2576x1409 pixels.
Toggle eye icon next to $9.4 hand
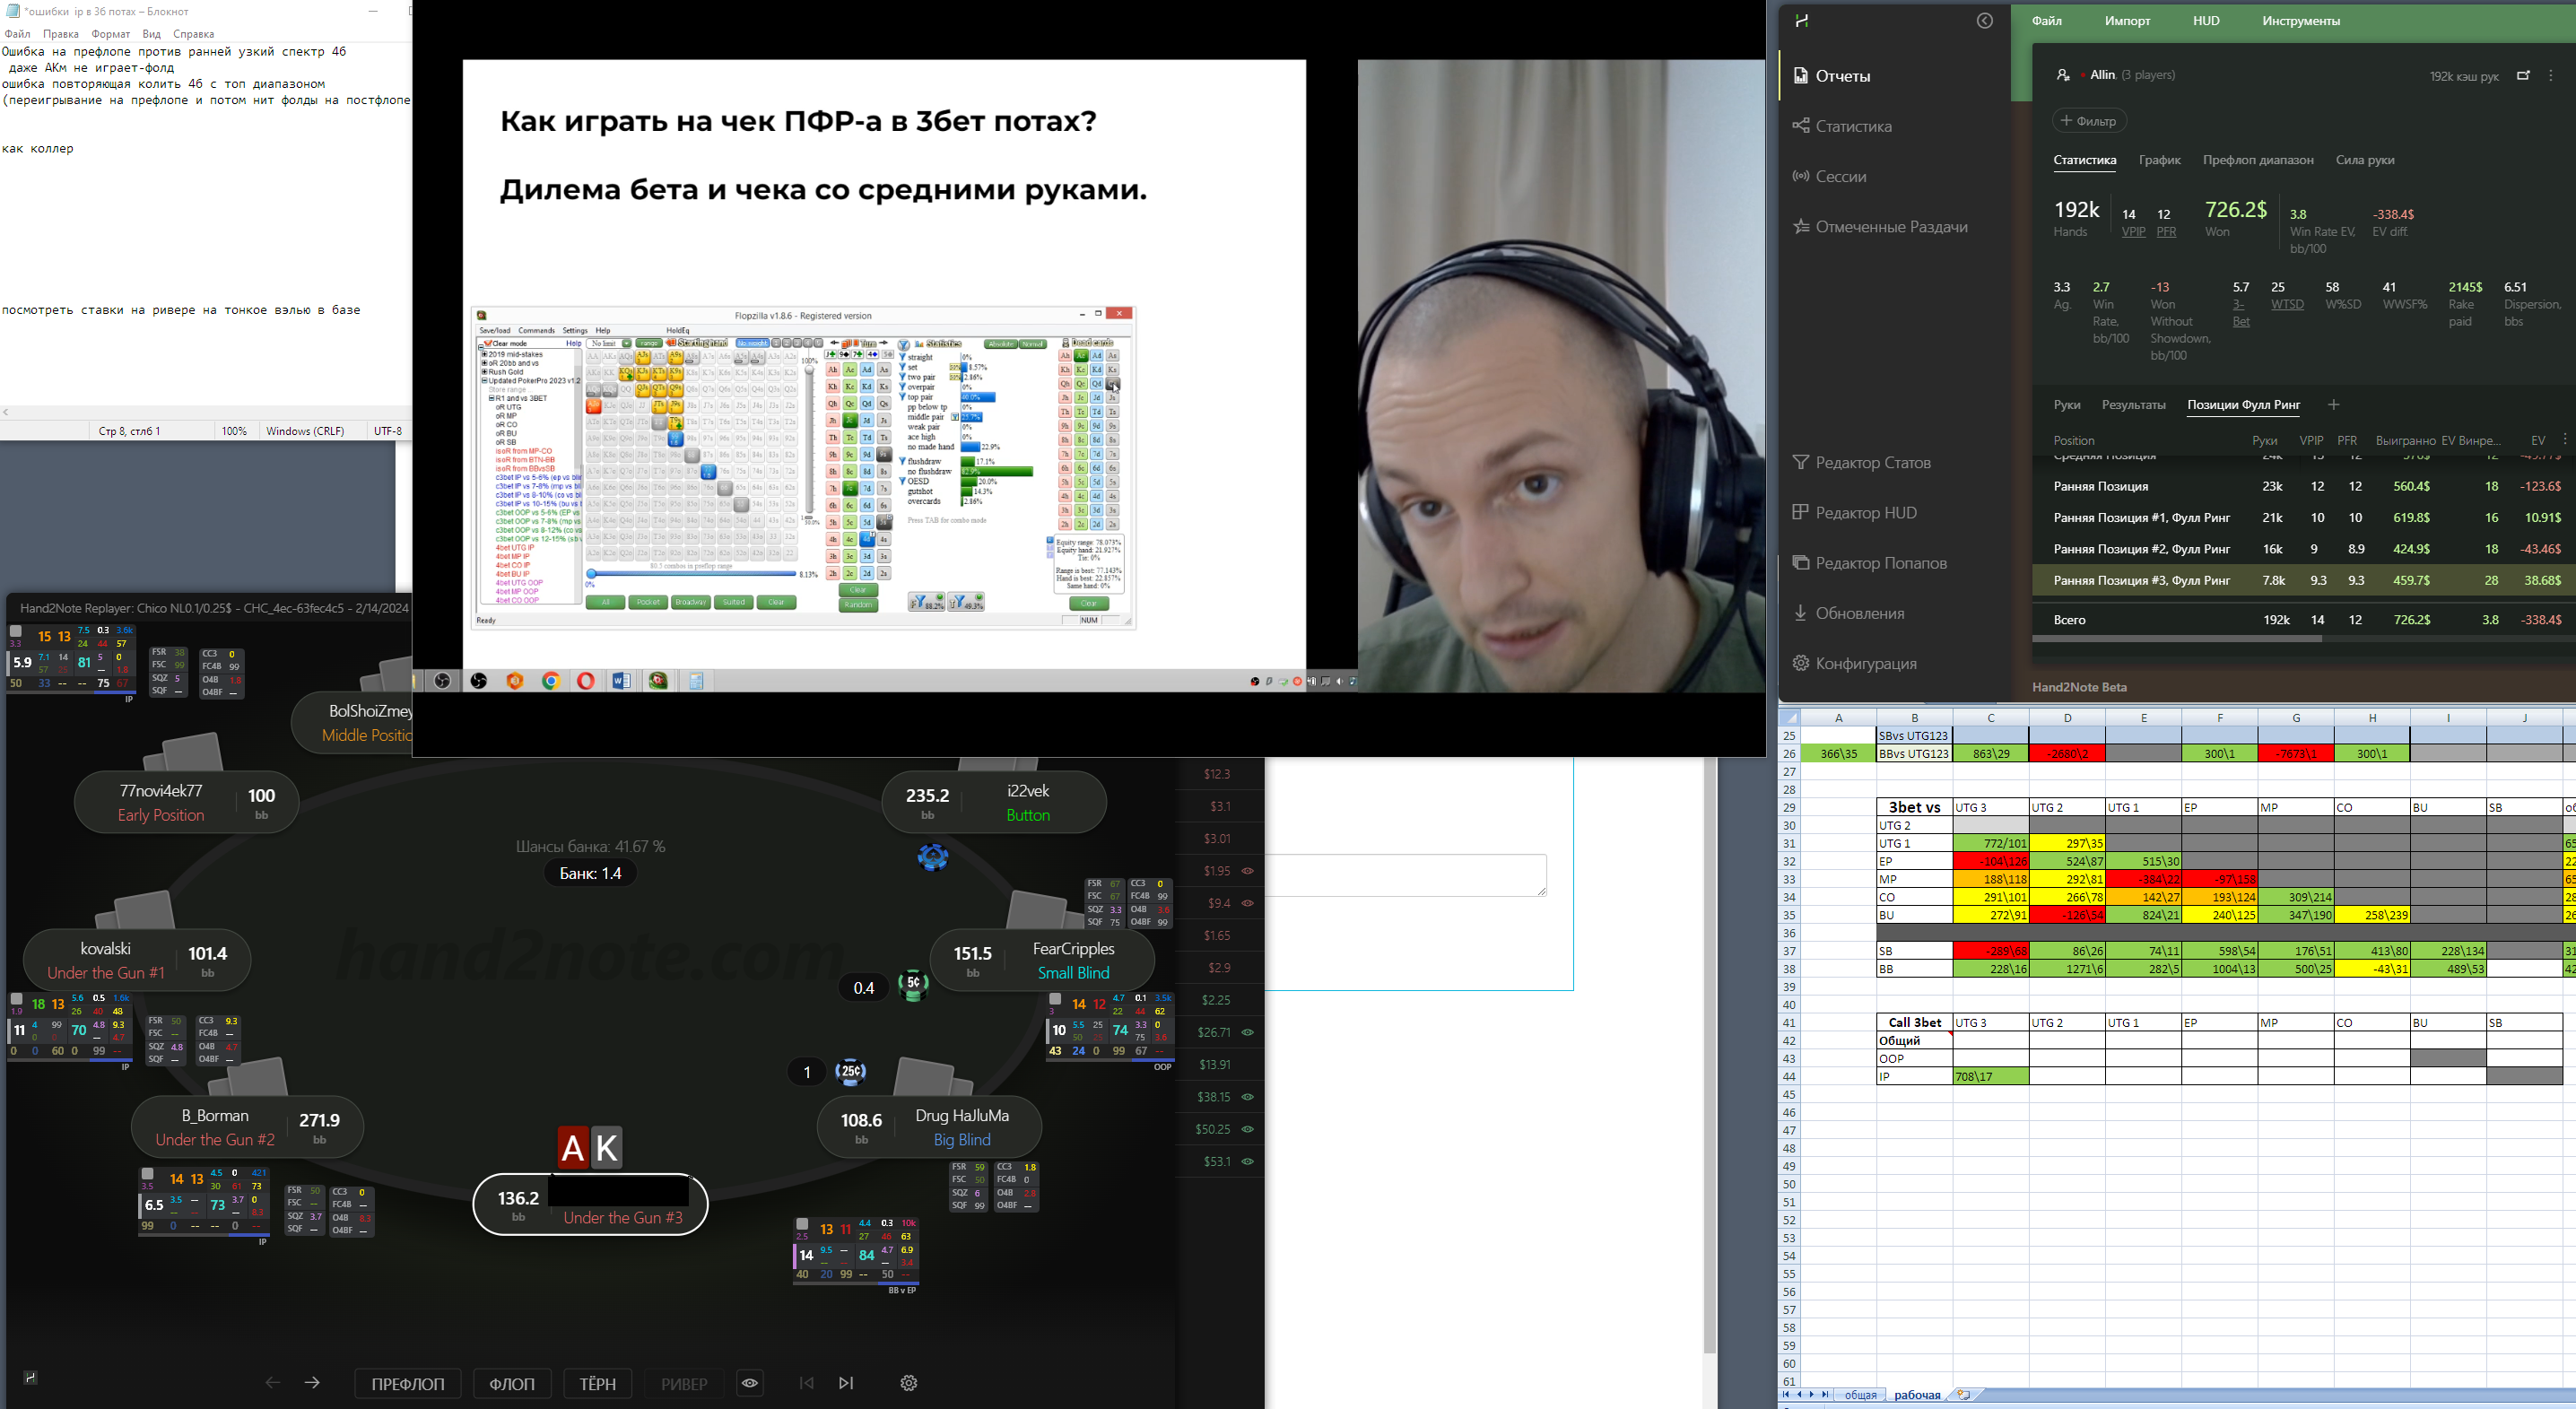pyautogui.click(x=1247, y=903)
